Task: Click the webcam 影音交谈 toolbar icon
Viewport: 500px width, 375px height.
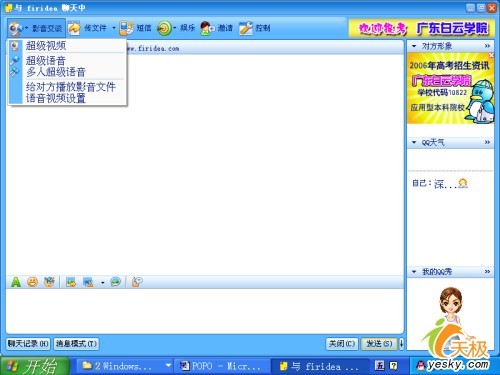Action: coord(15,28)
